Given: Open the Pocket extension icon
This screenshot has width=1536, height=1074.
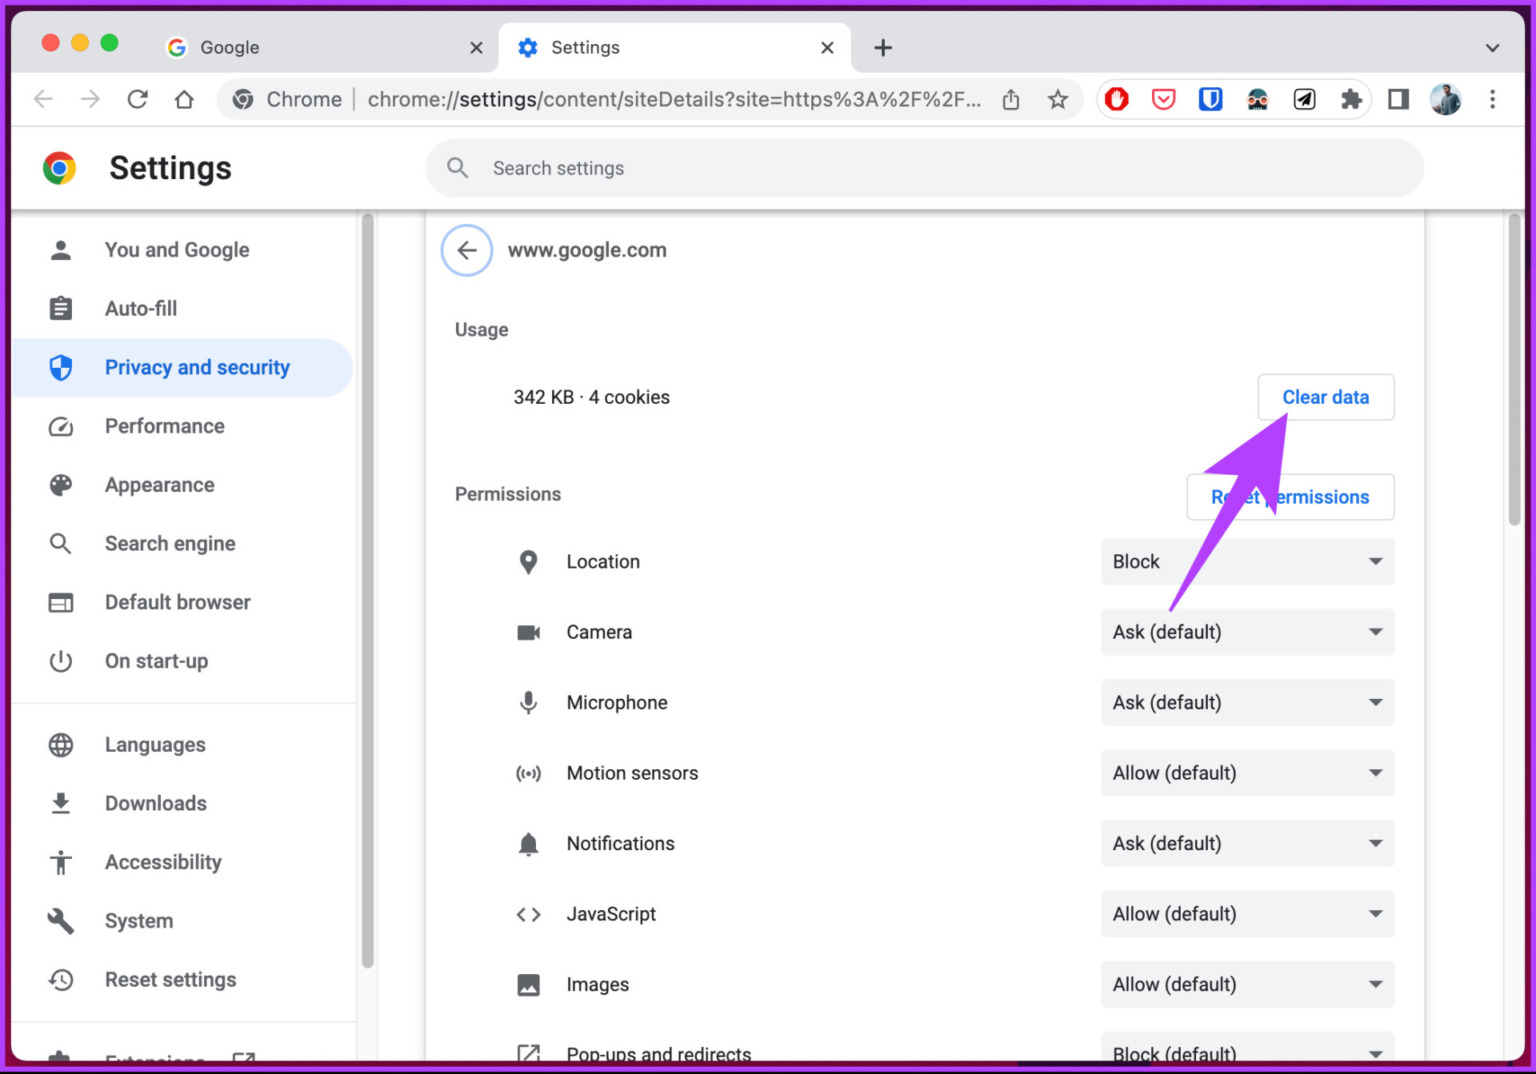Looking at the screenshot, I should 1163,99.
